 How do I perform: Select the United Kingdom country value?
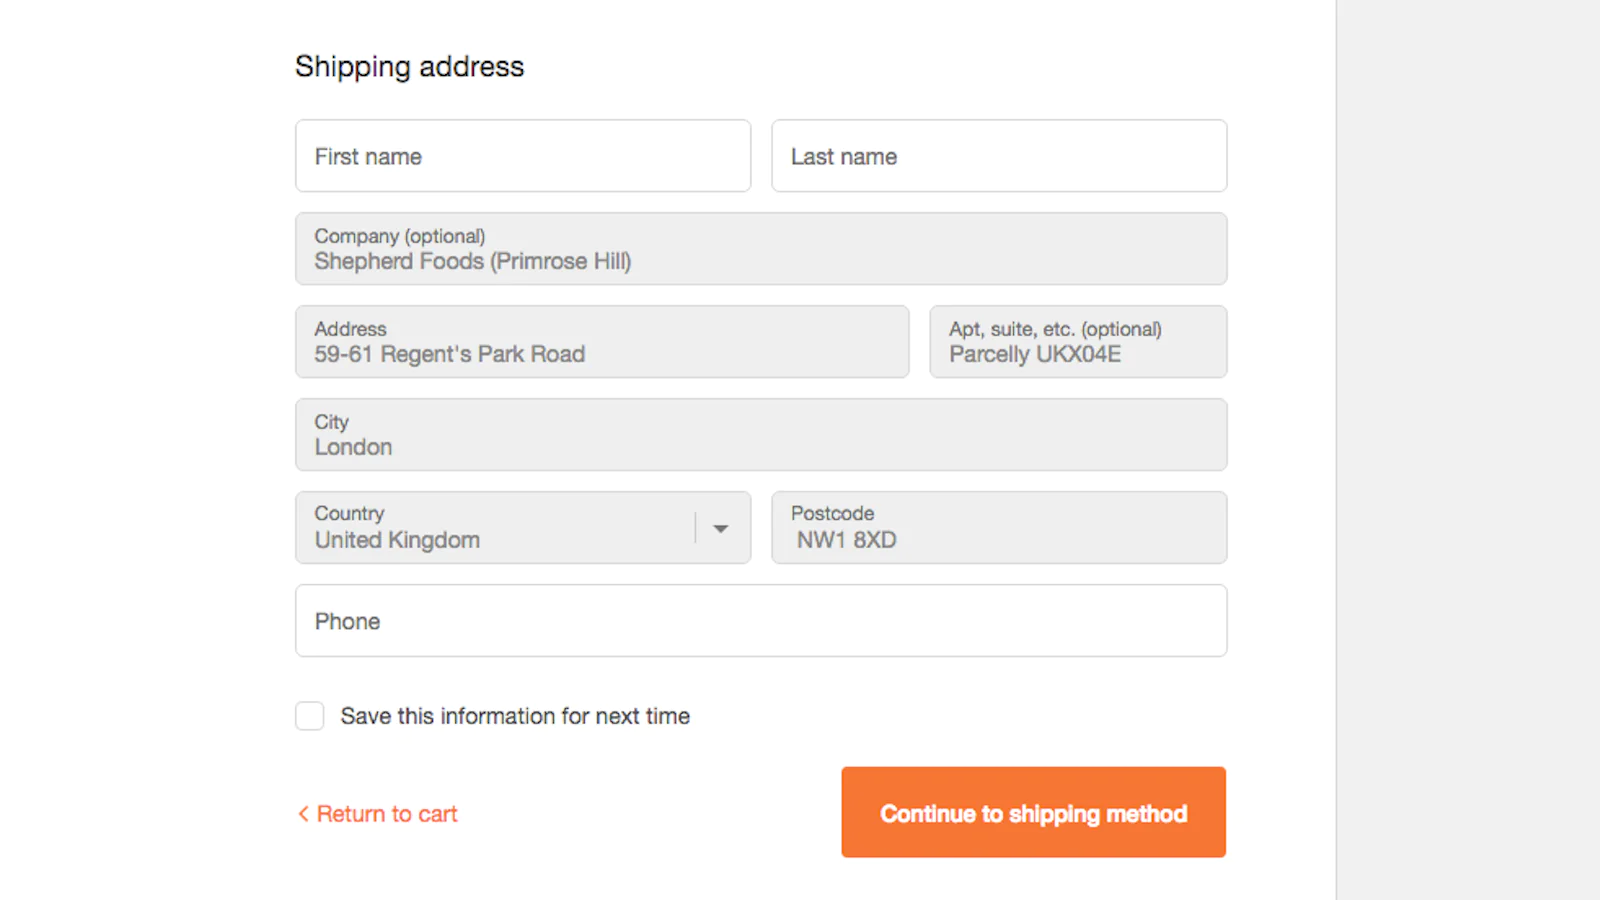[x=397, y=540]
